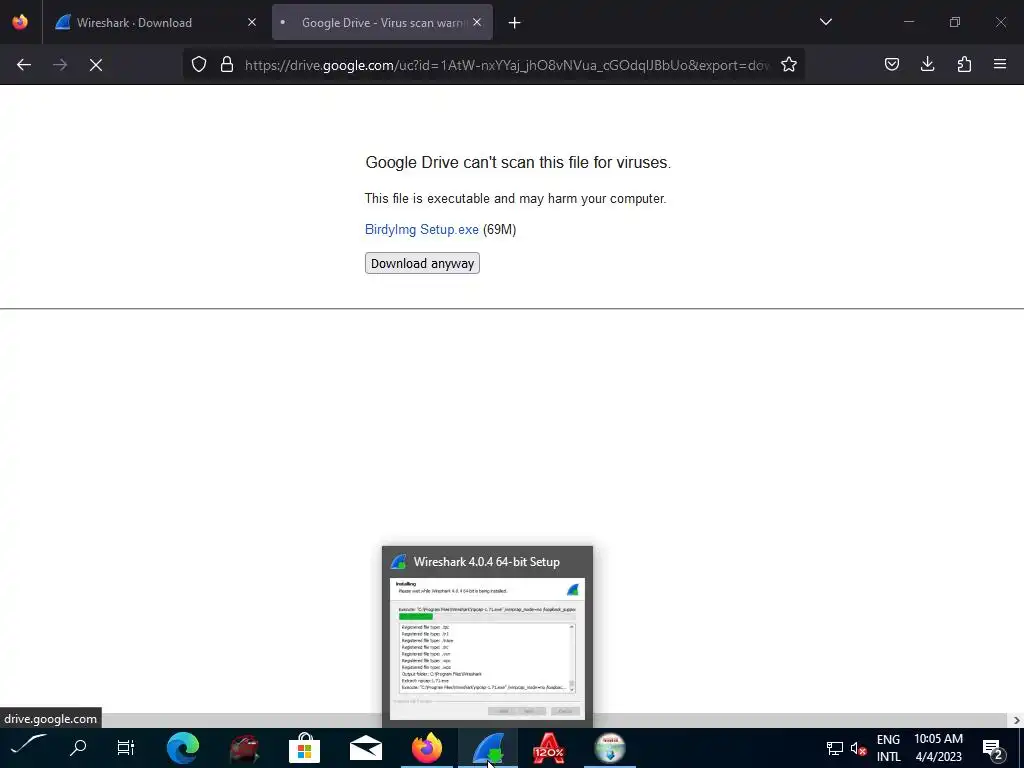The image size is (1024, 768).
Task: Stop loading the current page
Action: 96,65
